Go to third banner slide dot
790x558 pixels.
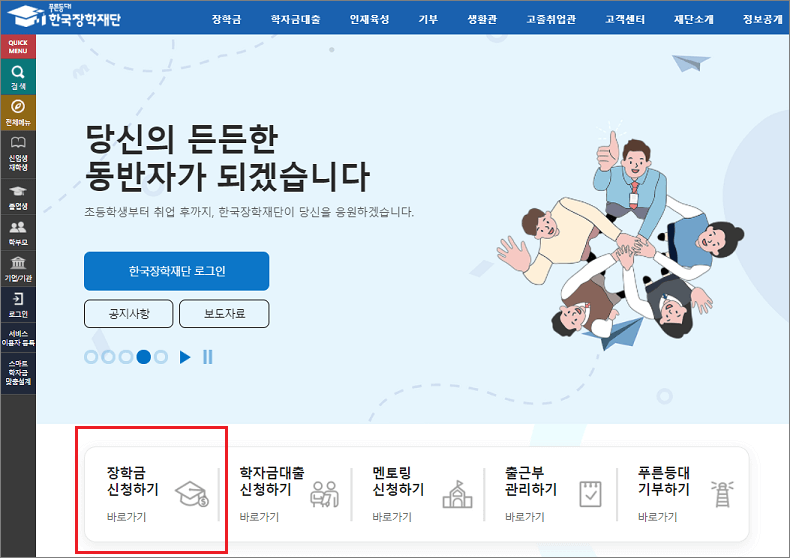pyautogui.click(x=126, y=357)
